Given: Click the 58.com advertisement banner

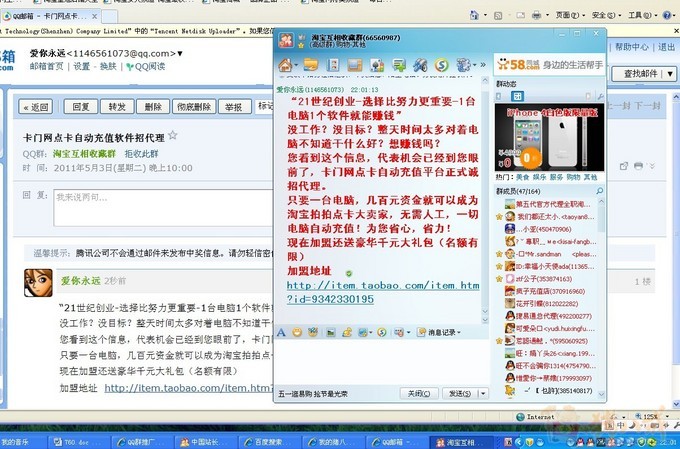Looking at the screenshot, I should (549, 65).
